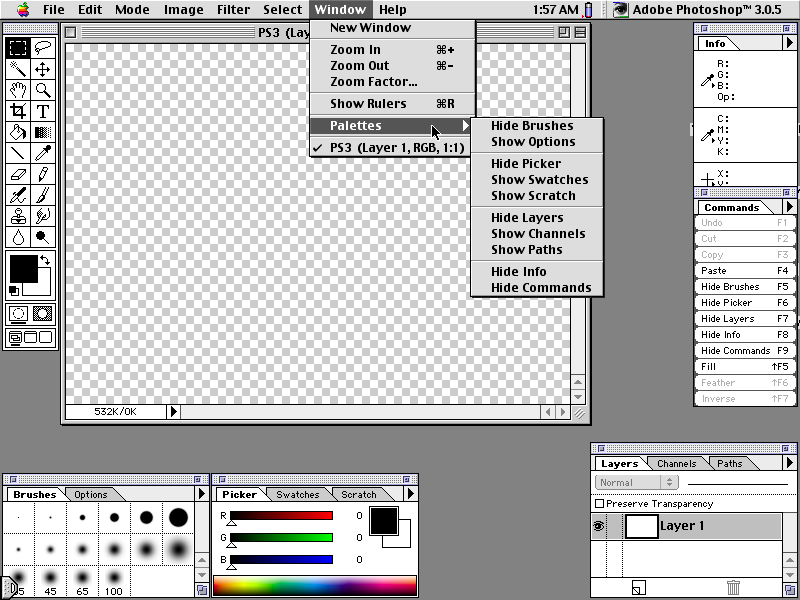Screen dimensions: 800x600
Task: Choose Show Swatches from Palettes submenu
Action: [x=539, y=180]
